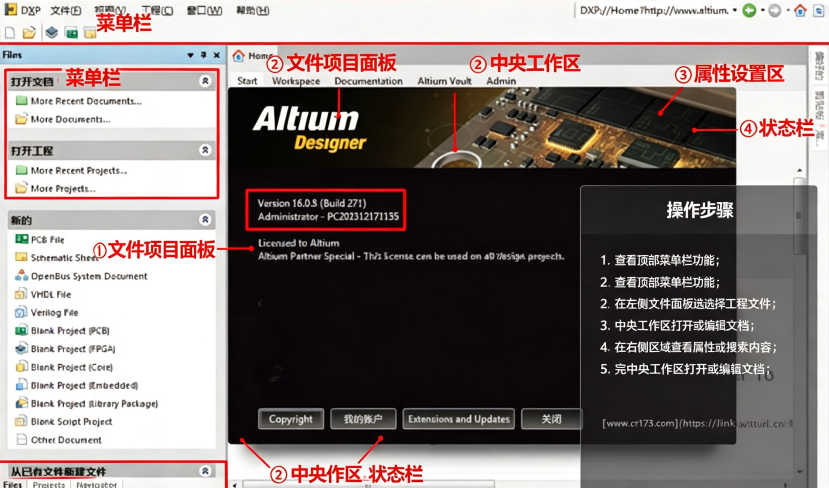Click the Version 16.0.8 (Build 271) text
This screenshot has width=829, height=488.
click(312, 203)
